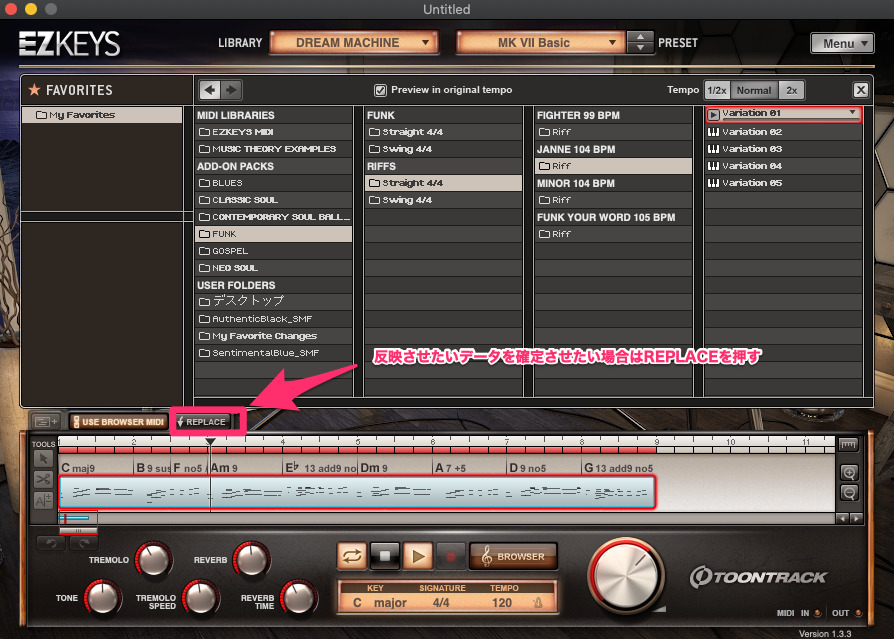This screenshot has height=639, width=894.
Task: Select the scissors split tool
Action: (43, 479)
